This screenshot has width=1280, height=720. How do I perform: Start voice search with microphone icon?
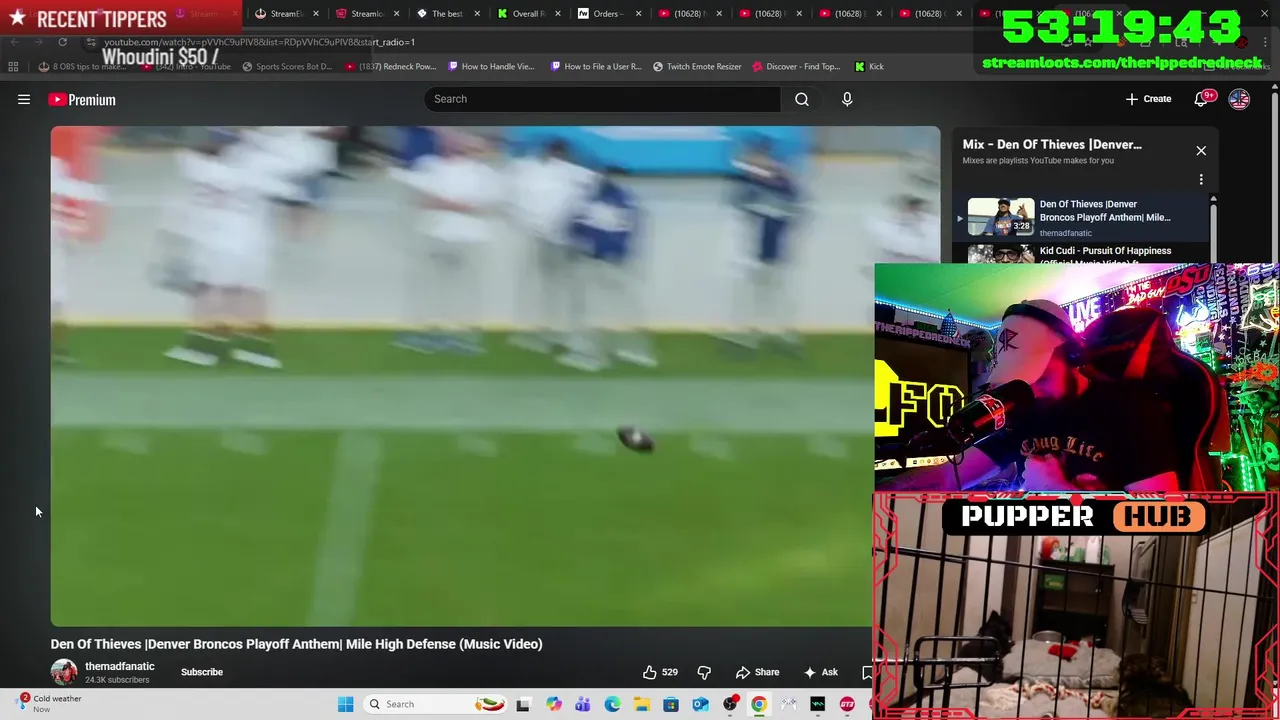(847, 99)
